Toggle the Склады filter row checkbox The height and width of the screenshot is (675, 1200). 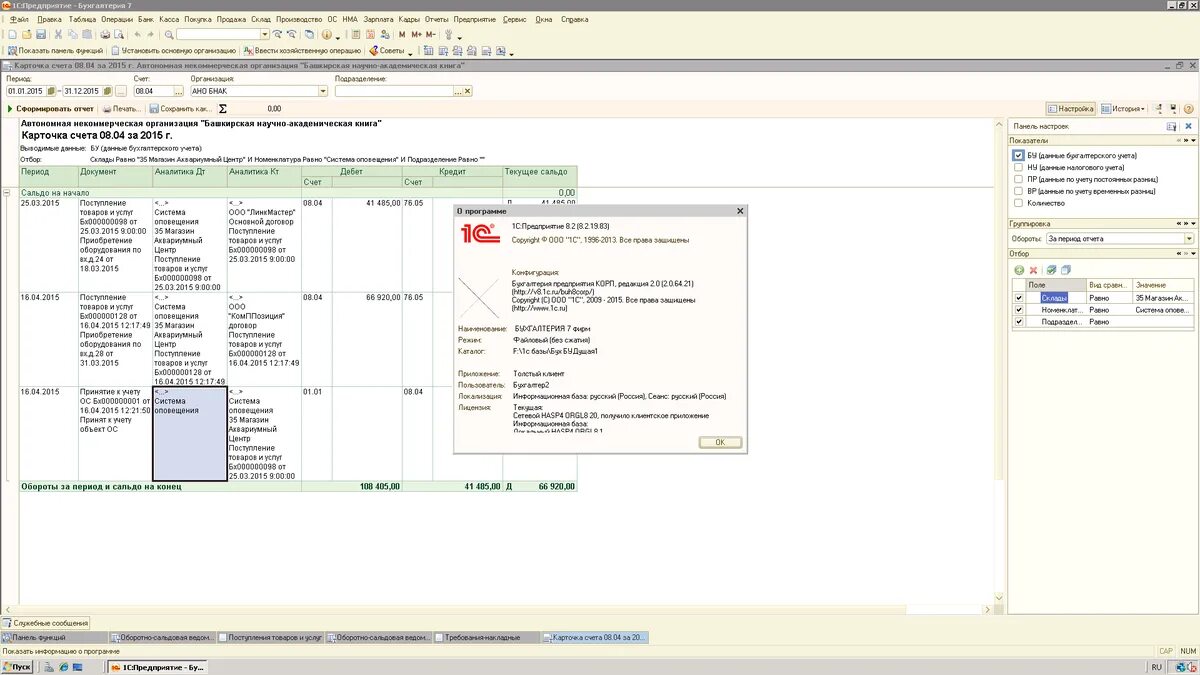1019,297
